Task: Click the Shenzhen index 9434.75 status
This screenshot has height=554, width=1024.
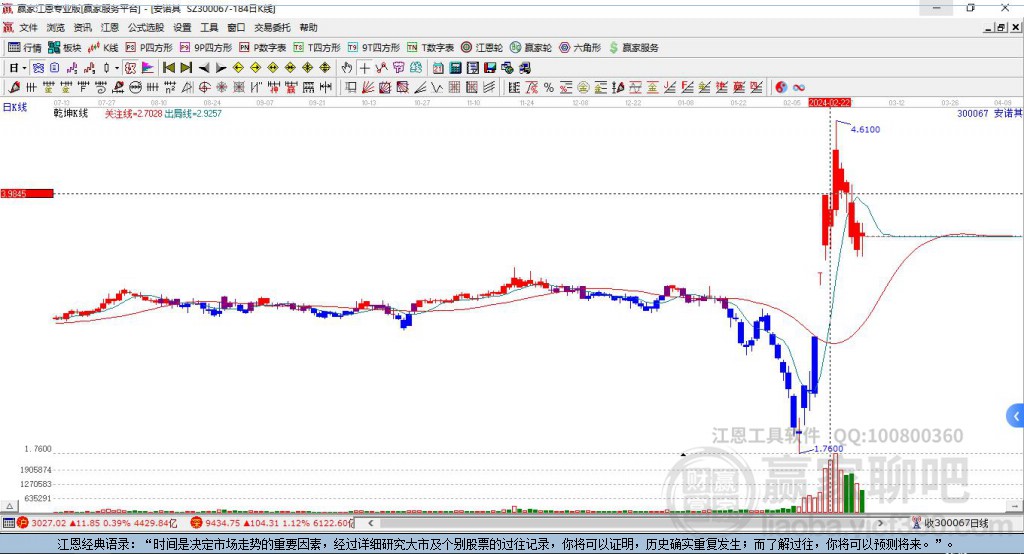Action: pyautogui.click(x=271, y=523)
